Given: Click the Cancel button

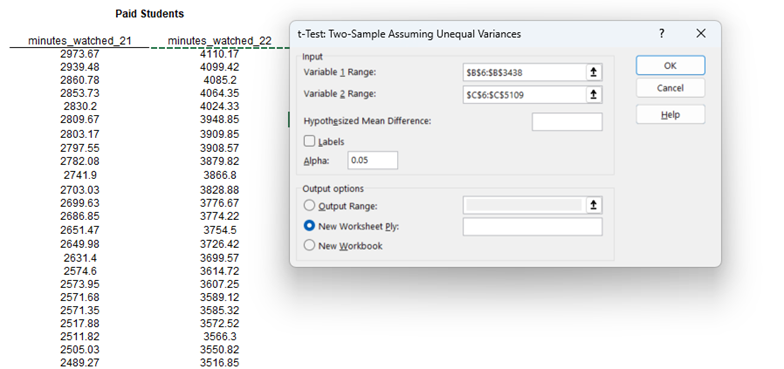Looking at the screenshot, I should (670, 88).
